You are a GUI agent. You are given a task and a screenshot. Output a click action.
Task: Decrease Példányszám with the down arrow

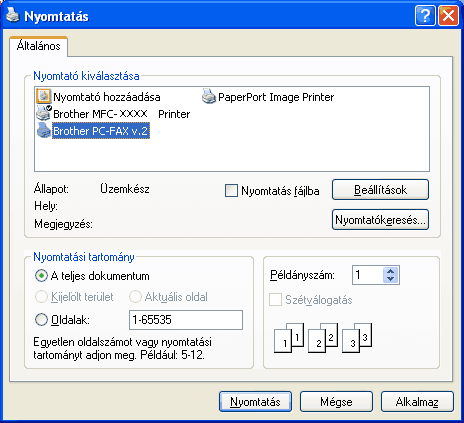pyautogui.click(x=390, y=279)
